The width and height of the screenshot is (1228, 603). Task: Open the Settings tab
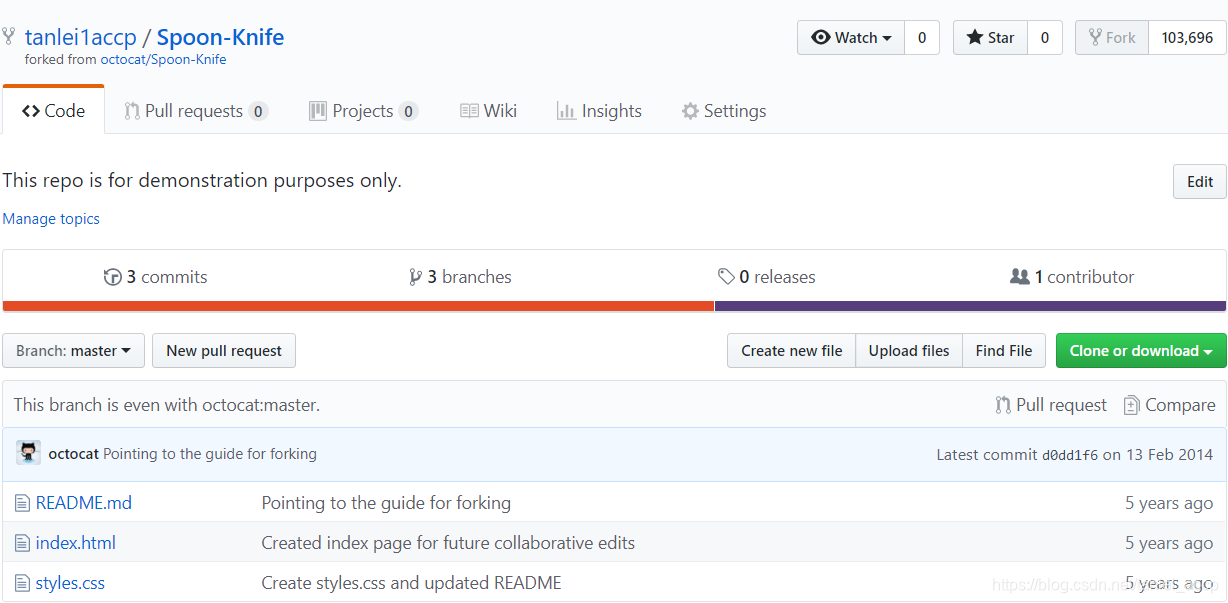pos(723,111)
